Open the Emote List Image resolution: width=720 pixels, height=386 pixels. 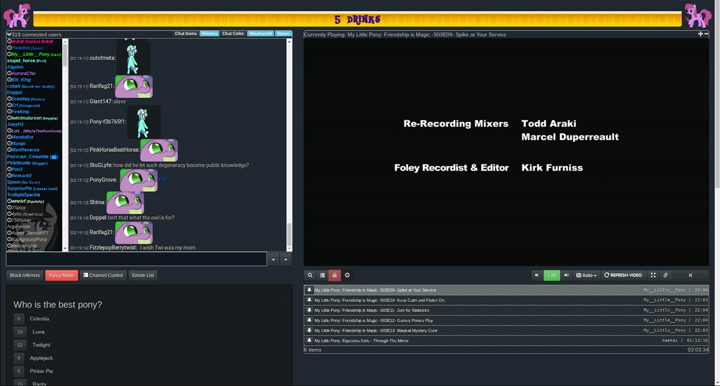tap(143, 275)
